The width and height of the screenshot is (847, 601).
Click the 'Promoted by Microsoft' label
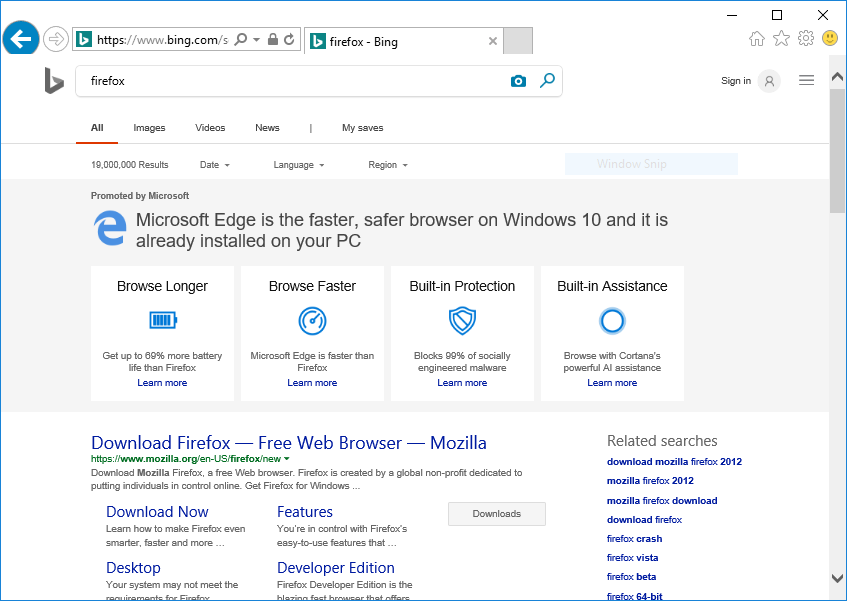pyautogui.click(x=140, y=196)
